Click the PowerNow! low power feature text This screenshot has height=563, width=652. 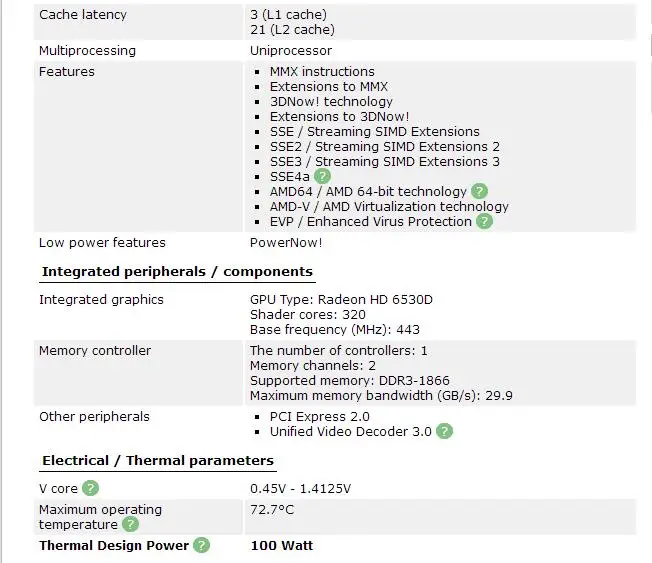(x=286, y=242)
